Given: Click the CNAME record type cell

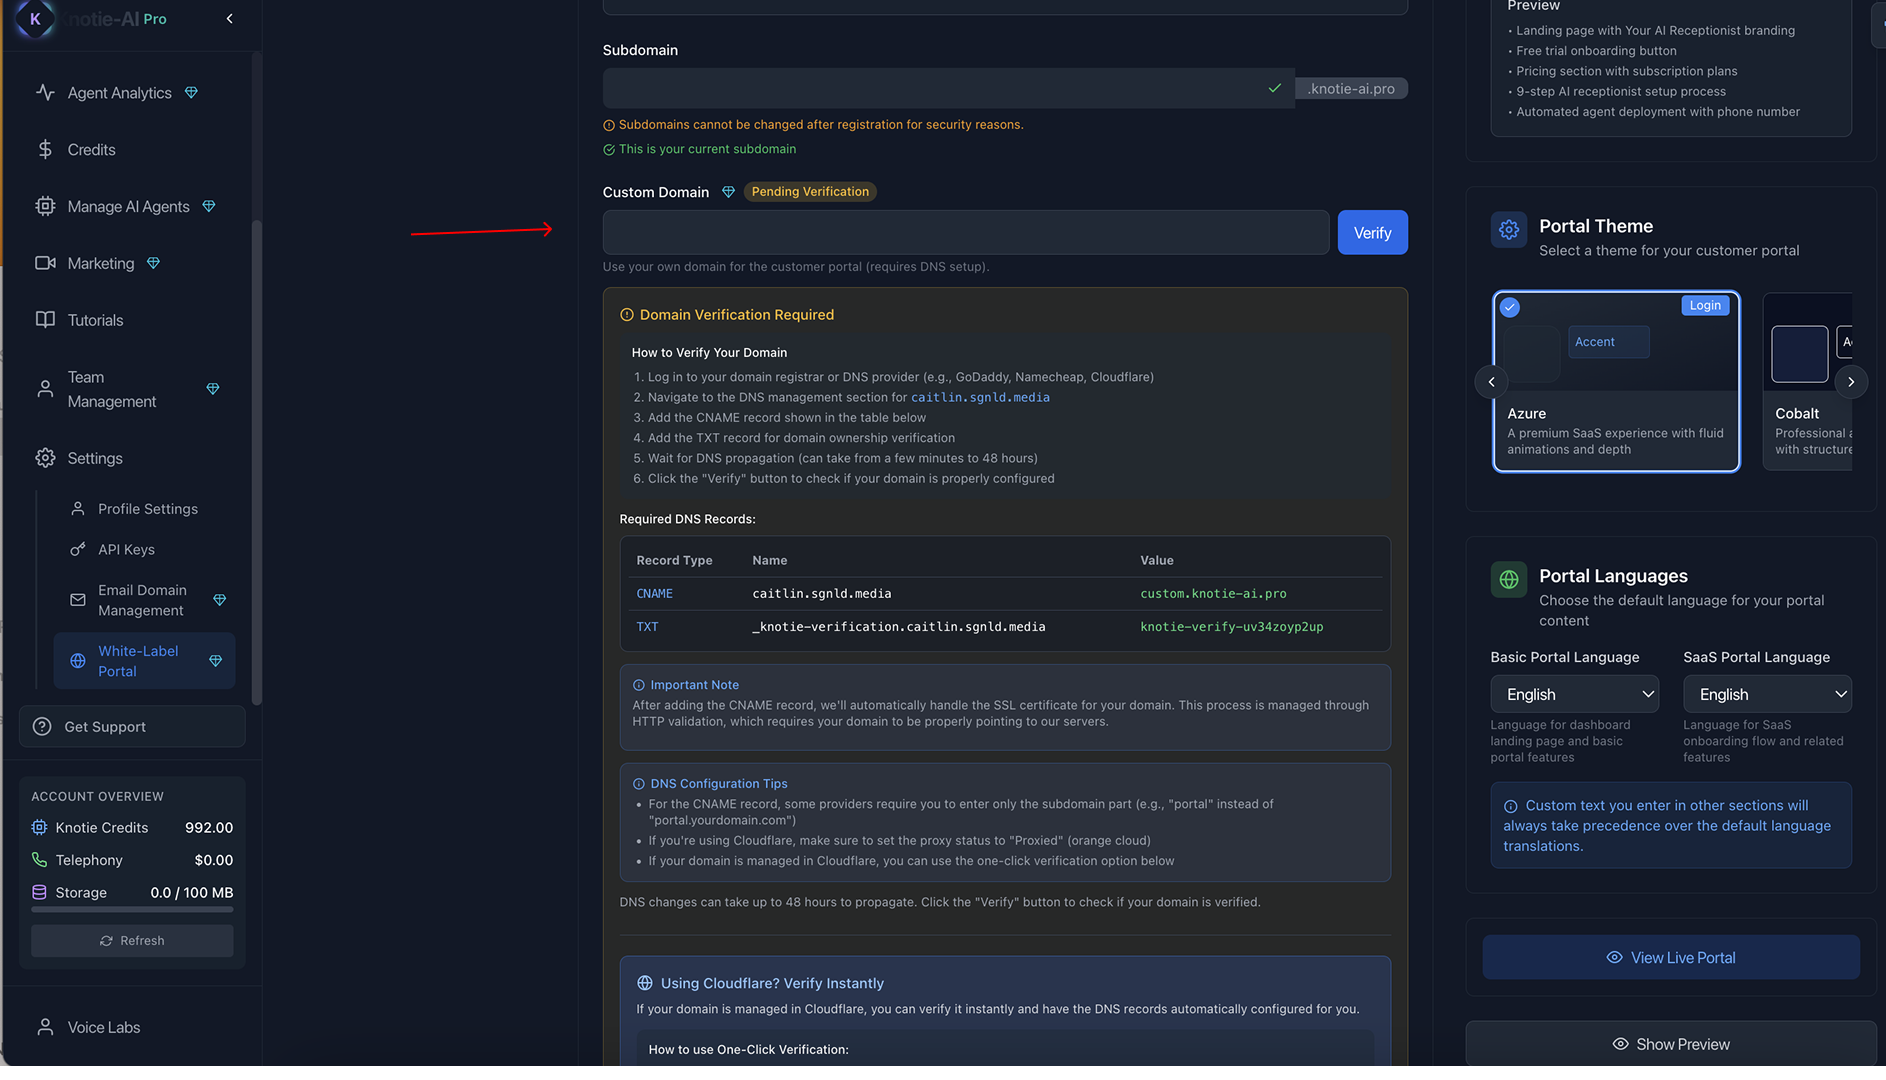Looking at the screenshot, I should pos(654,595).
